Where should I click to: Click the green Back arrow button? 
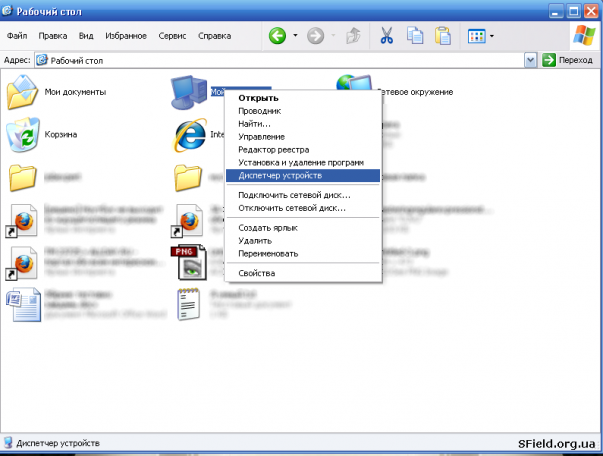[277, 36]
